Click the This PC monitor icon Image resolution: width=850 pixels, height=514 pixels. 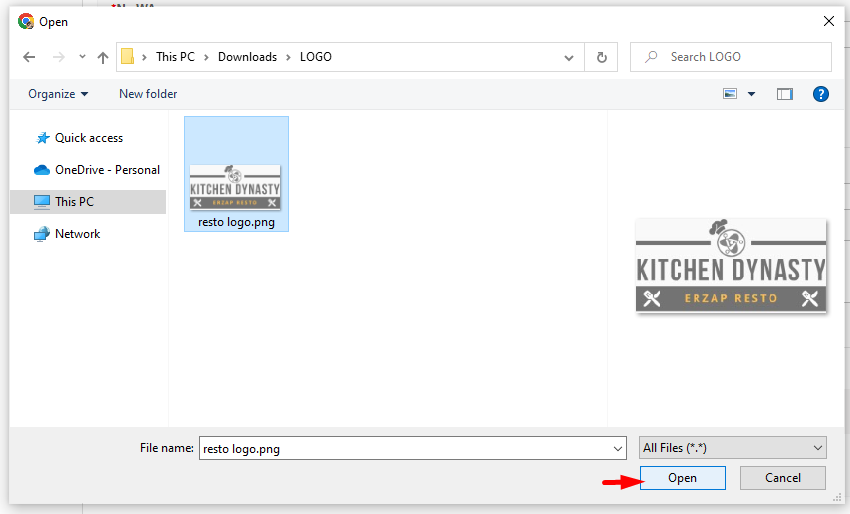click(x=42, y=202)
